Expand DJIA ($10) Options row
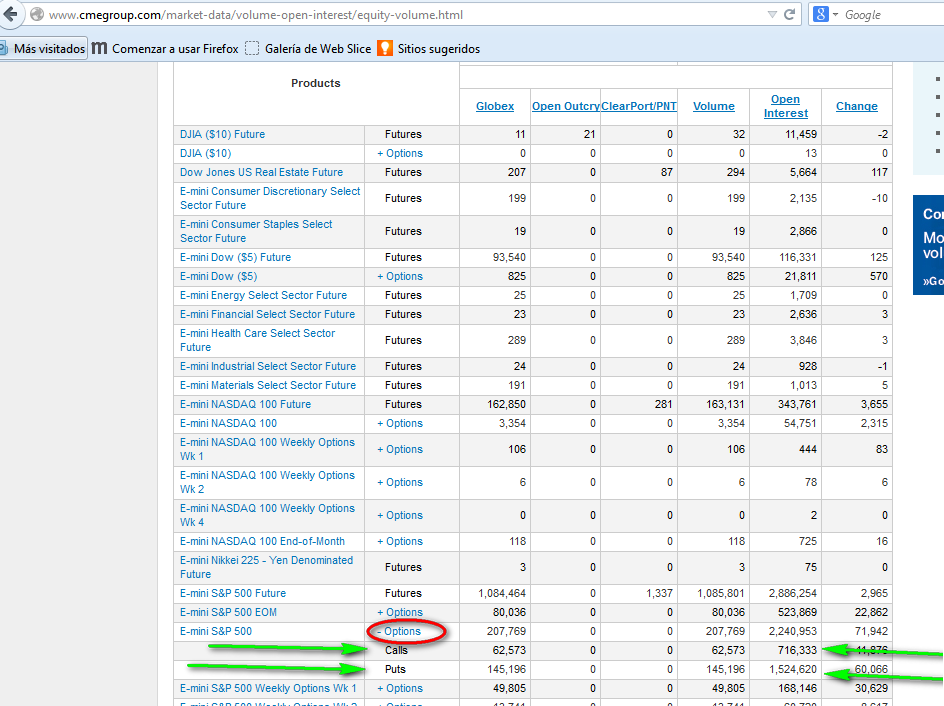This screenshot has height=706, width=944. [x=399, y=153]
